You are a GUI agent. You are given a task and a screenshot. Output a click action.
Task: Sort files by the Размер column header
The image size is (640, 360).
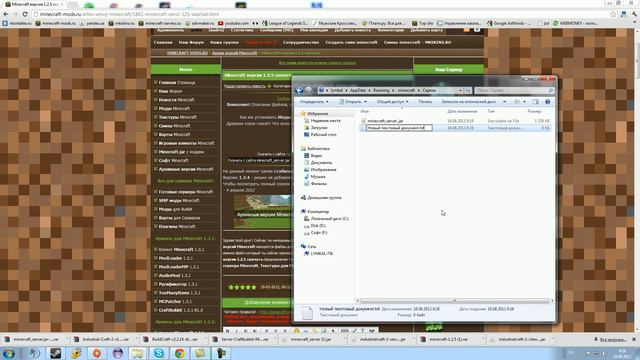point(534,111)
